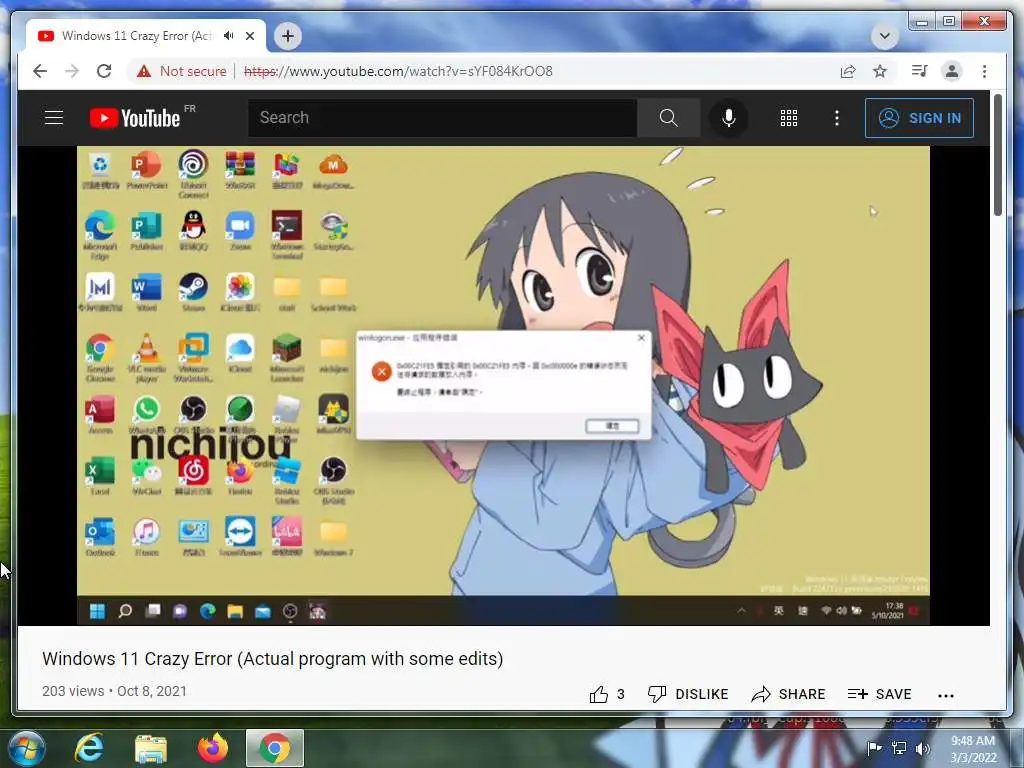Open Windows Explorer folder on taskbar
Screen dimensions: 1024x768
click(x=151, y=748)
